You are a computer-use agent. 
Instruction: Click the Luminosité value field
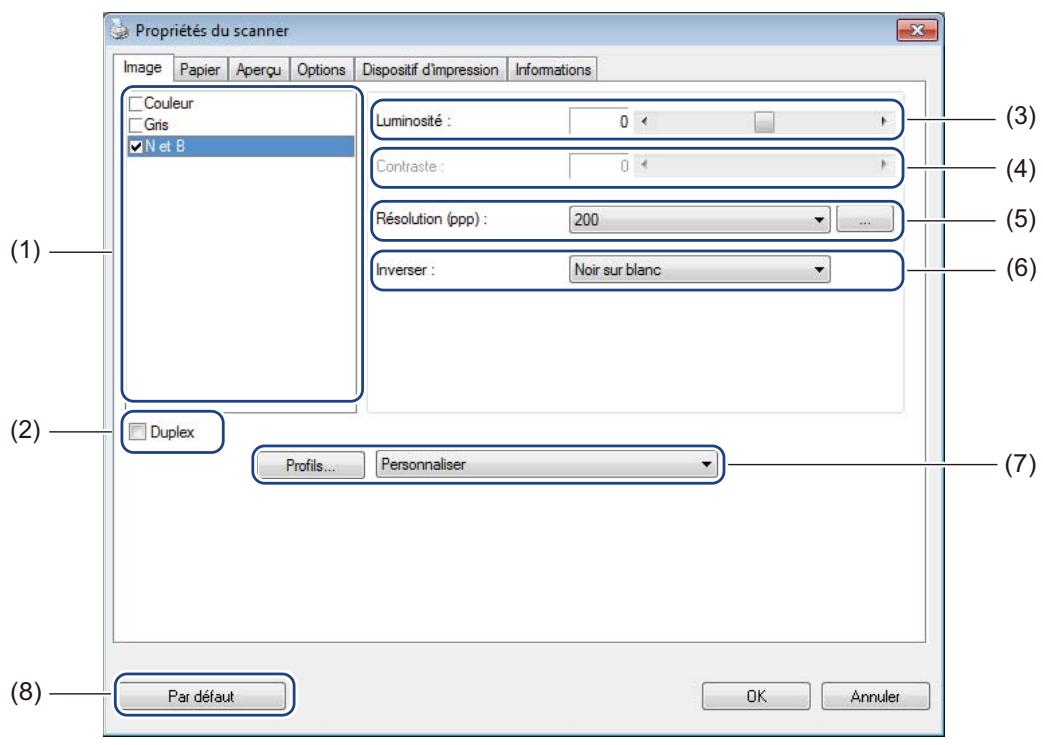599,121
